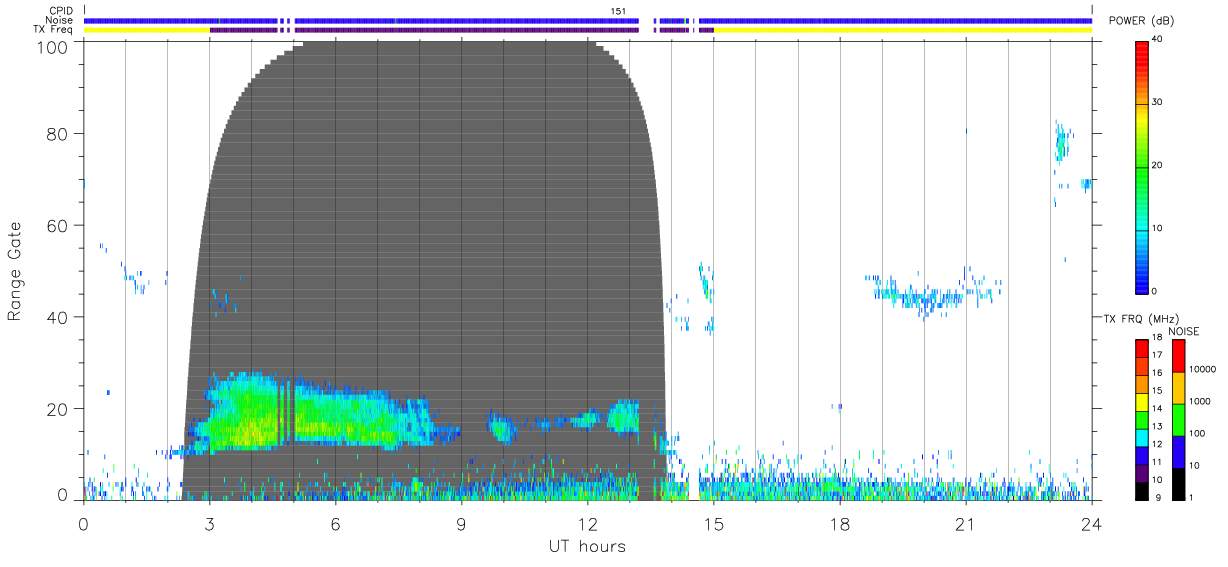
Task: Click range gate tick label '40'
Action: click(58, 318)
